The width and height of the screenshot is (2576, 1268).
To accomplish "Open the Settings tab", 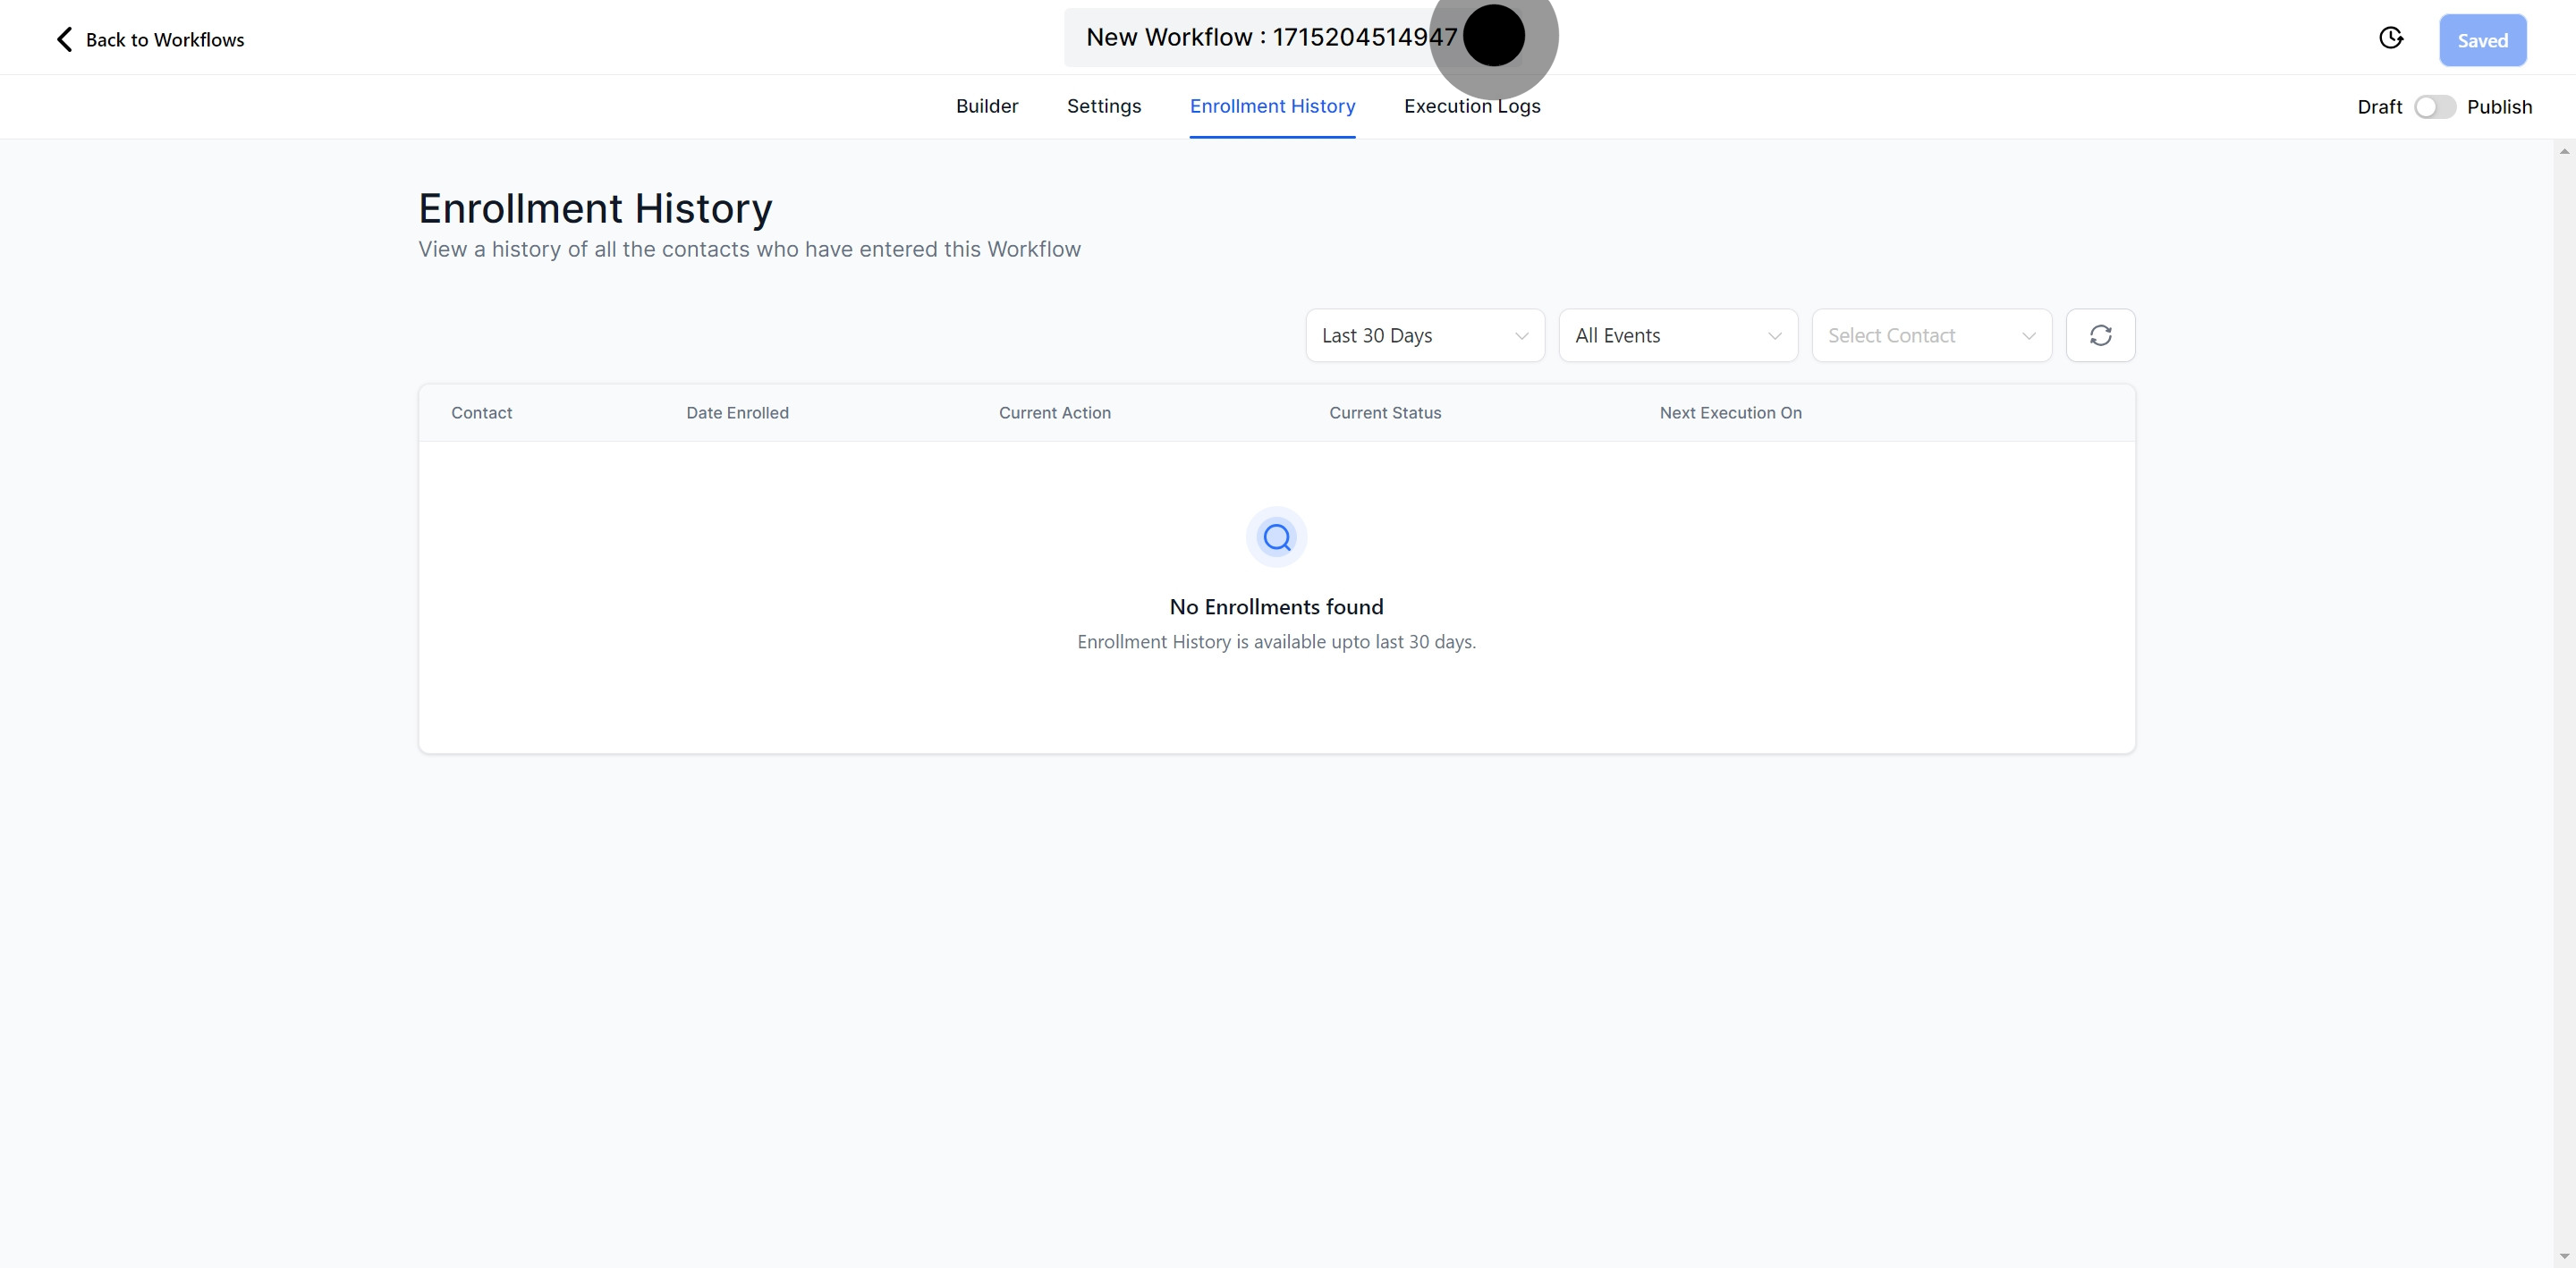I will [1103, 106].
